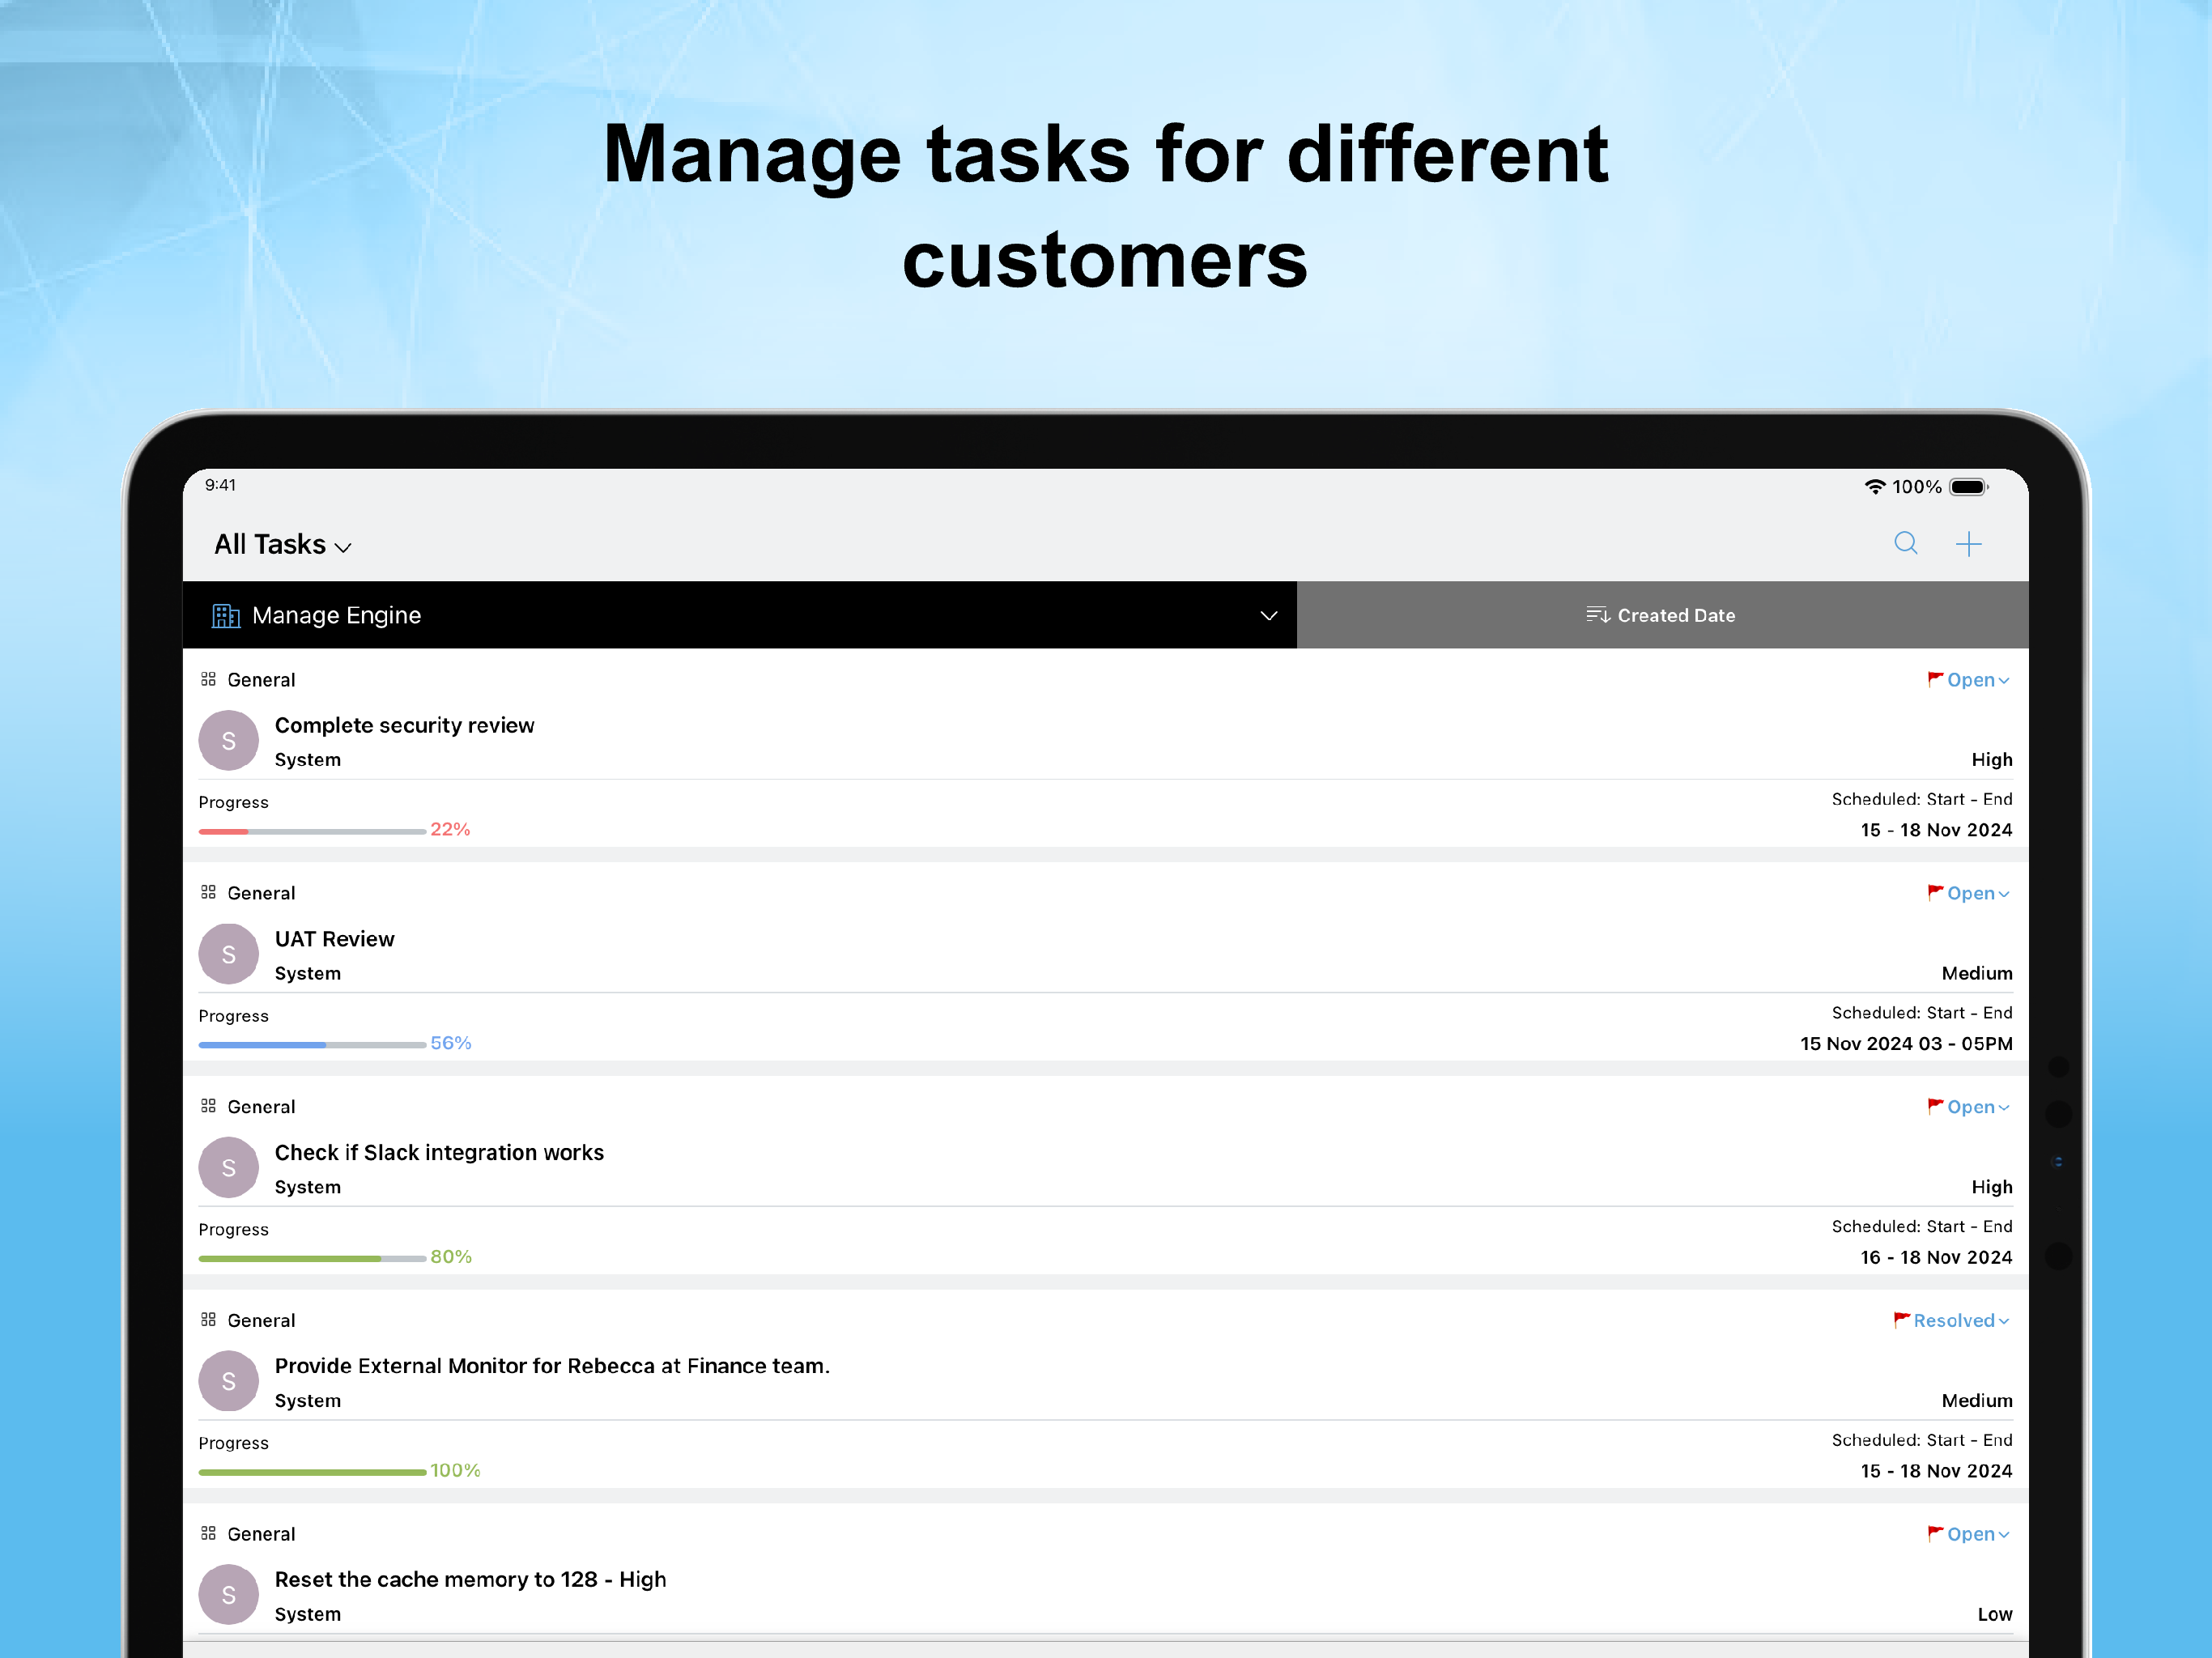Click the Manage Engine building icon
2212x1658 pixels.
[226, 615]
